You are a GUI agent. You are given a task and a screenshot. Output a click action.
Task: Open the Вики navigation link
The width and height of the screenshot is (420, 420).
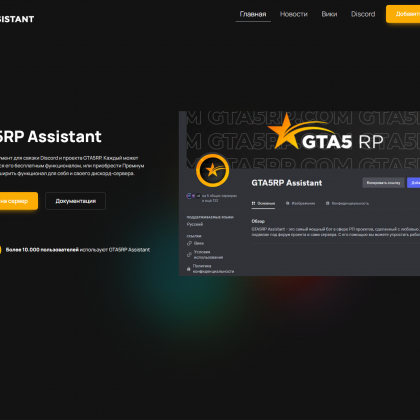[329, 14]
